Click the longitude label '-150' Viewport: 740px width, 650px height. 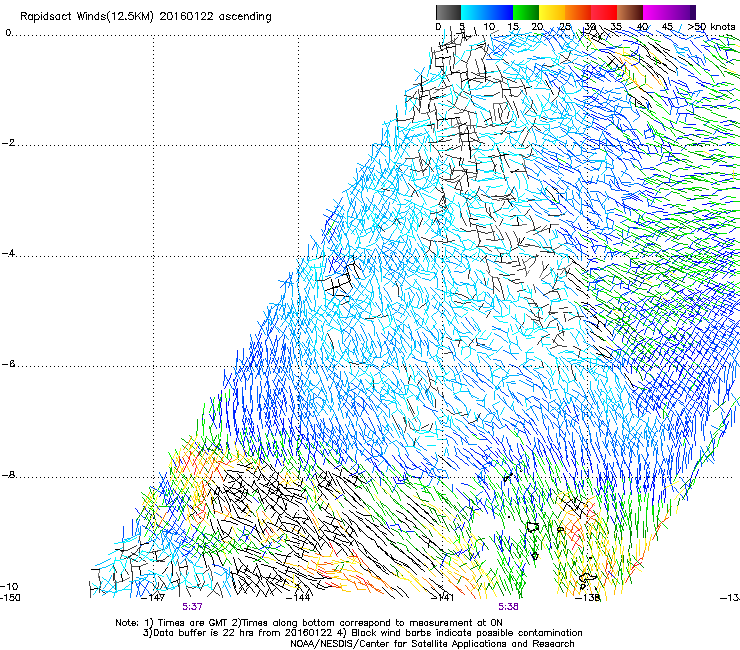pos(10,598)
